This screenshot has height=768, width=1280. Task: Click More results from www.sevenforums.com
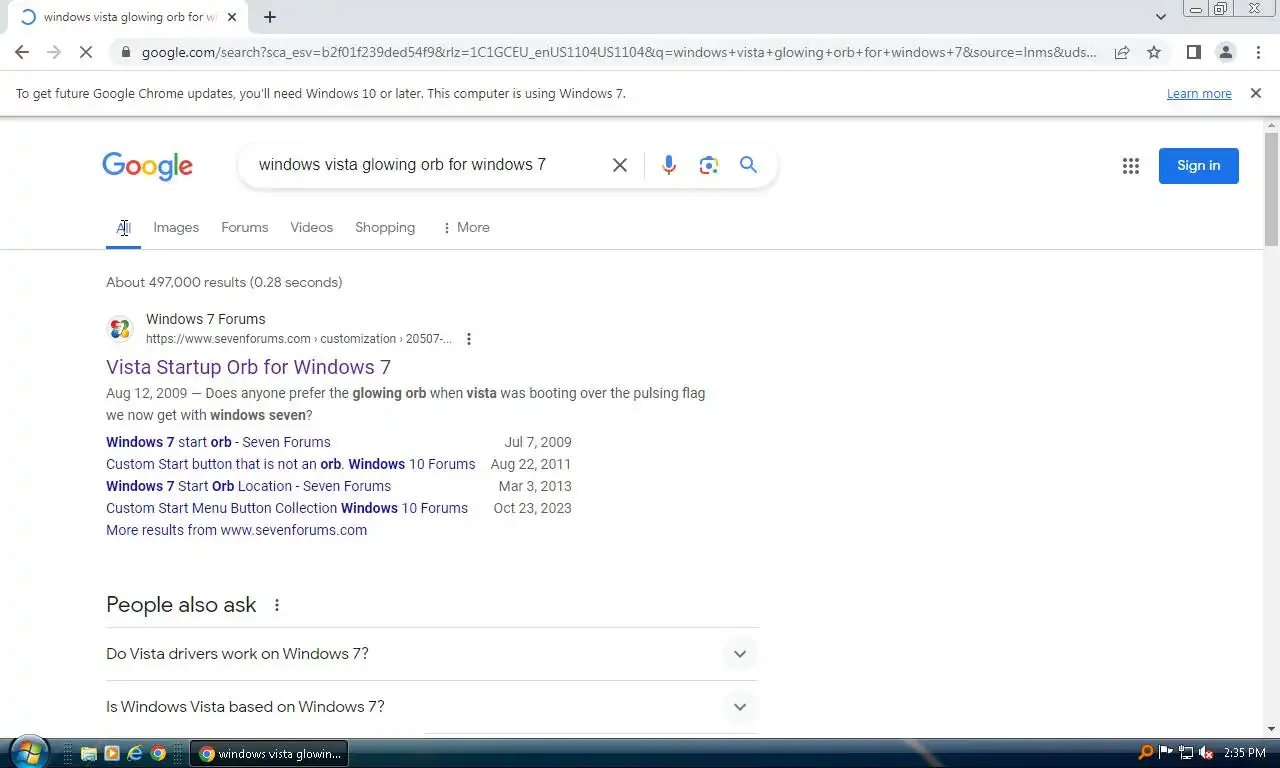click(236, 530)
